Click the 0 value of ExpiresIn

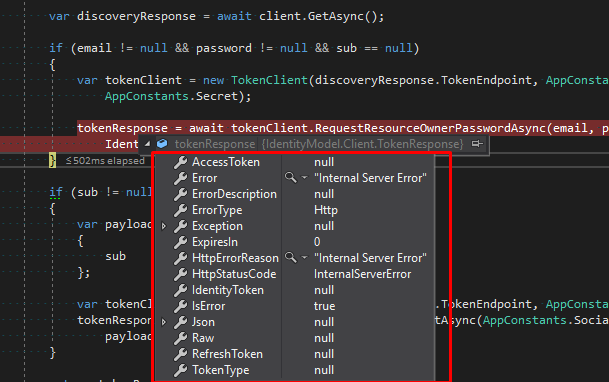(x=317, y=242)
